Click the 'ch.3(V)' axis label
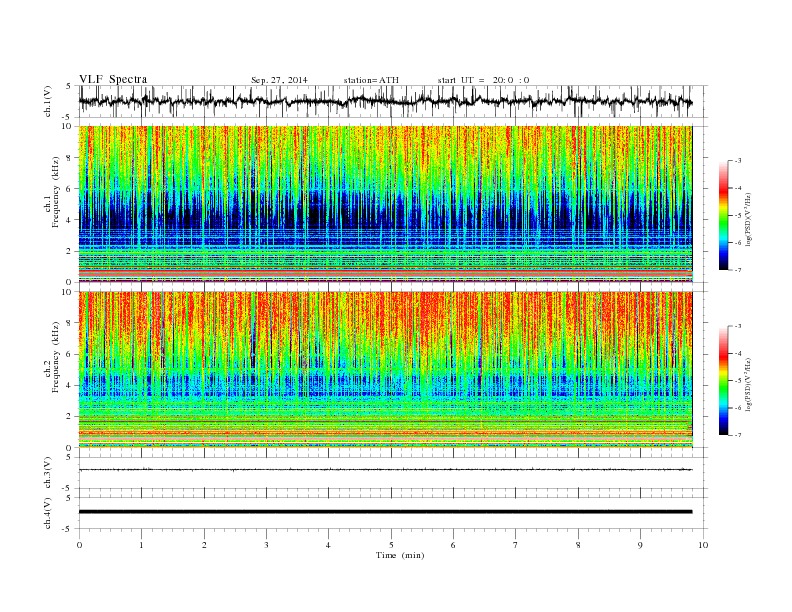Viewport: 792px width, 612px height. 48,473
